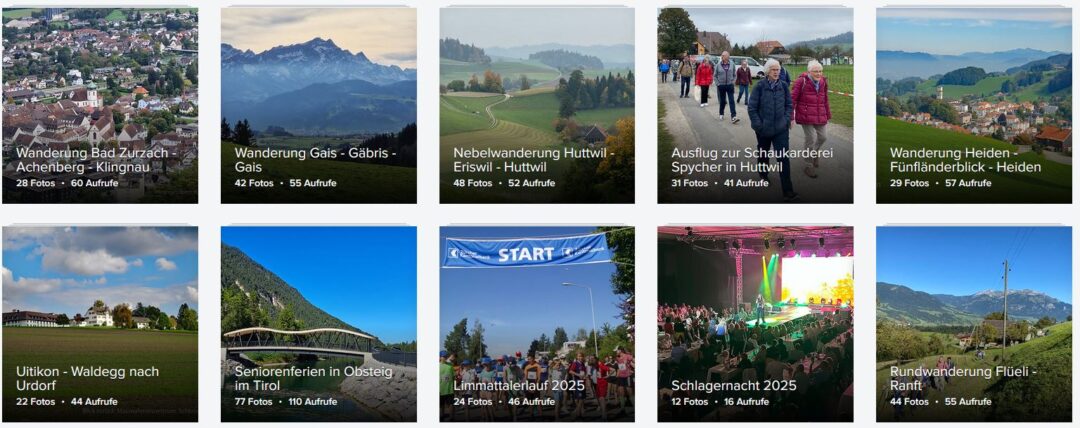Image resolution: width=1080 pixels, height=428 pixels.
Task: Open the Seniorenferien in Obsteig im Tirol album
Action: click(318, 324)
